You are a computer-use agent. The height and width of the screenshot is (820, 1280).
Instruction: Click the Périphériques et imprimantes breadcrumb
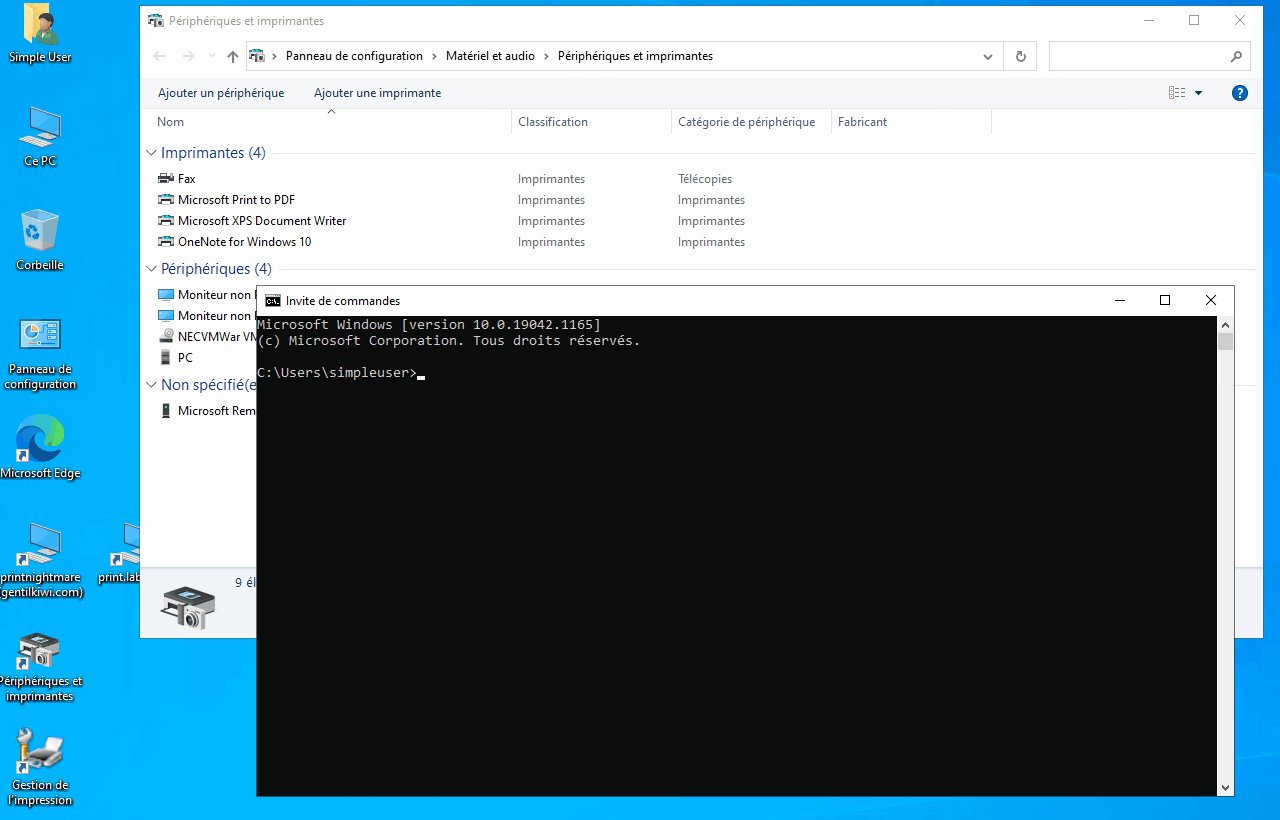coord(635,56)
